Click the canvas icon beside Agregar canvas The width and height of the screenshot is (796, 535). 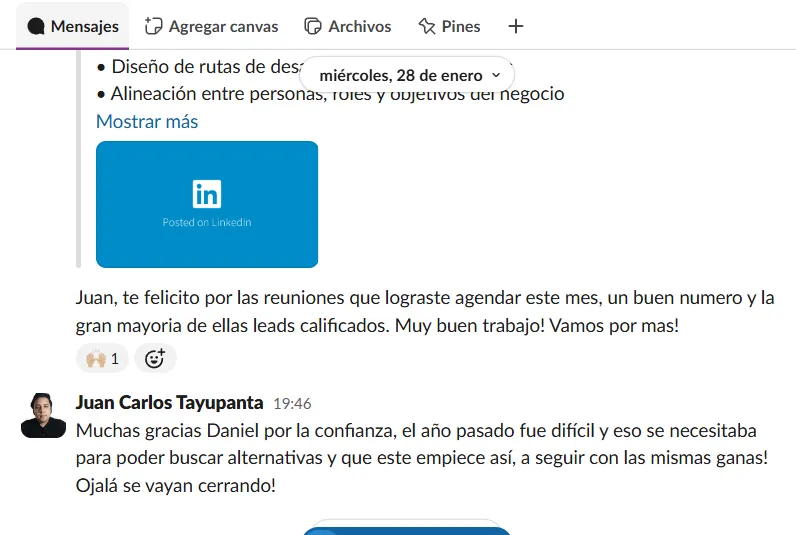click(153, 26)
